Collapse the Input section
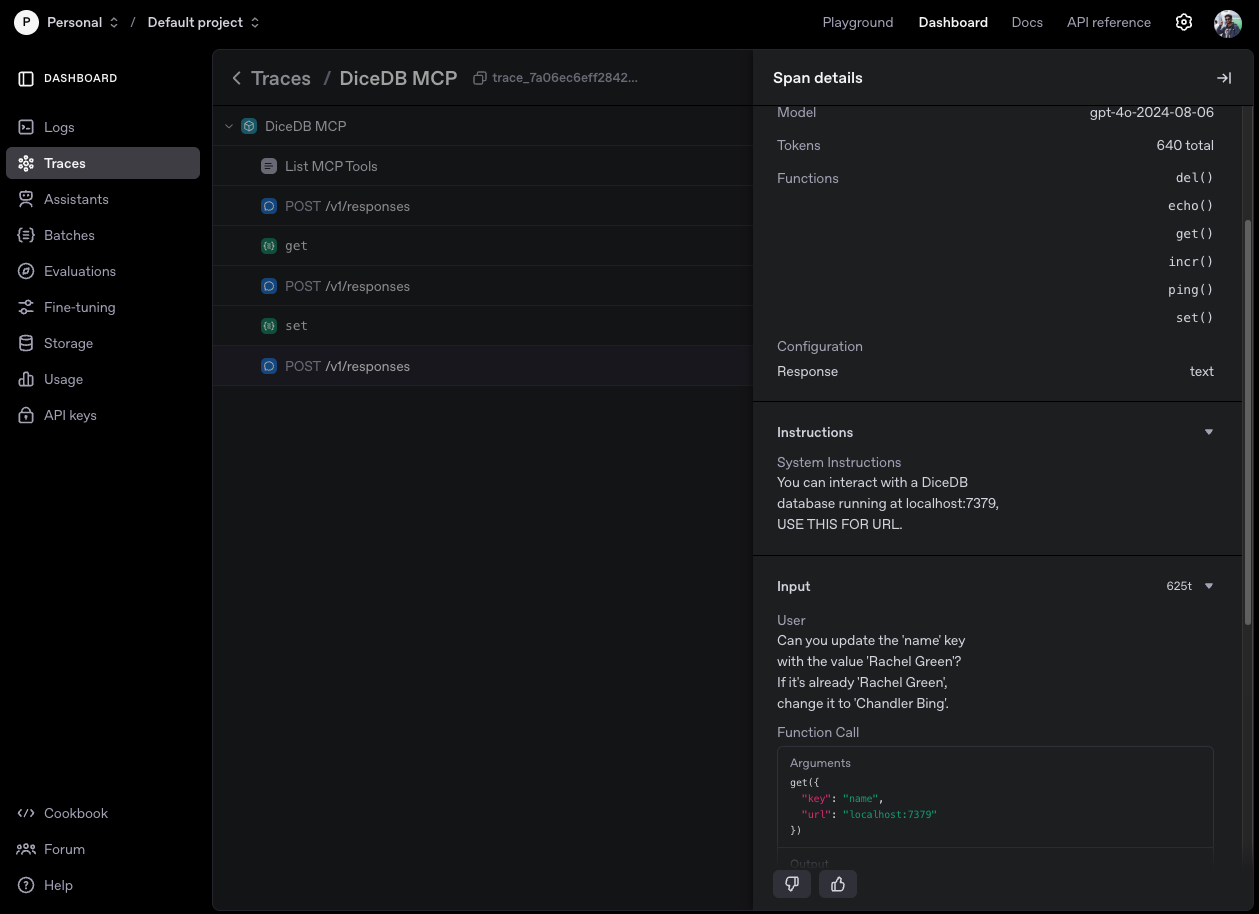Viewport: 1259px width, 914px height. (x=1208, y=586)
